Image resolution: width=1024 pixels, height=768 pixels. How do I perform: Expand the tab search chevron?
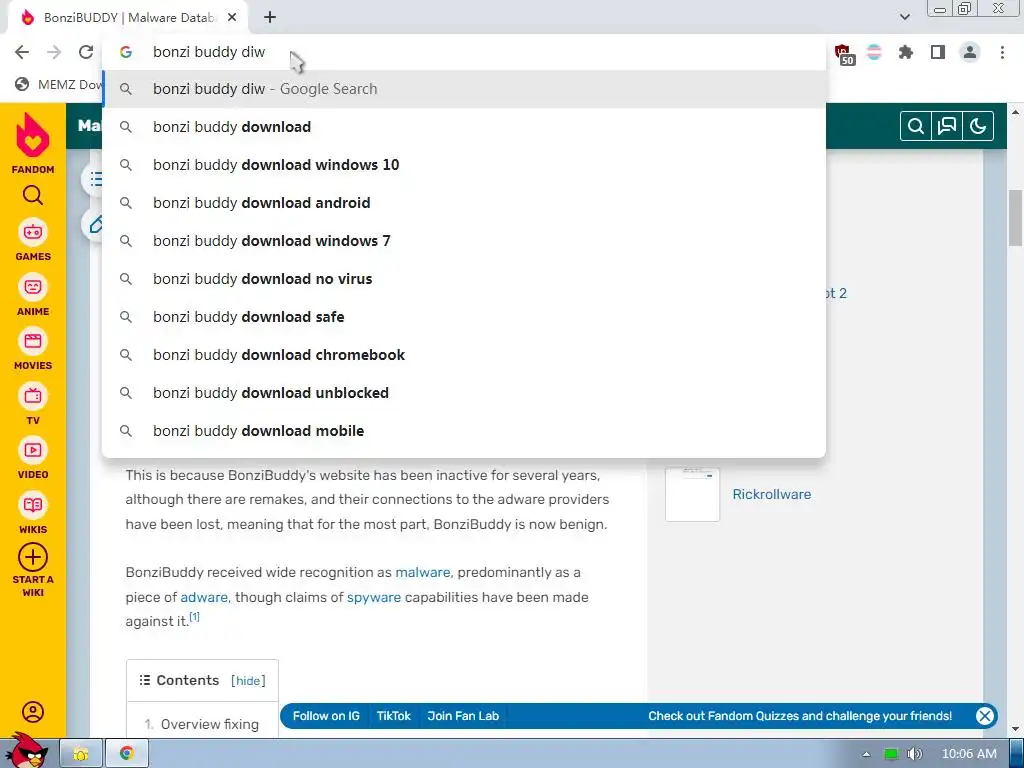(x=904, y=17)
